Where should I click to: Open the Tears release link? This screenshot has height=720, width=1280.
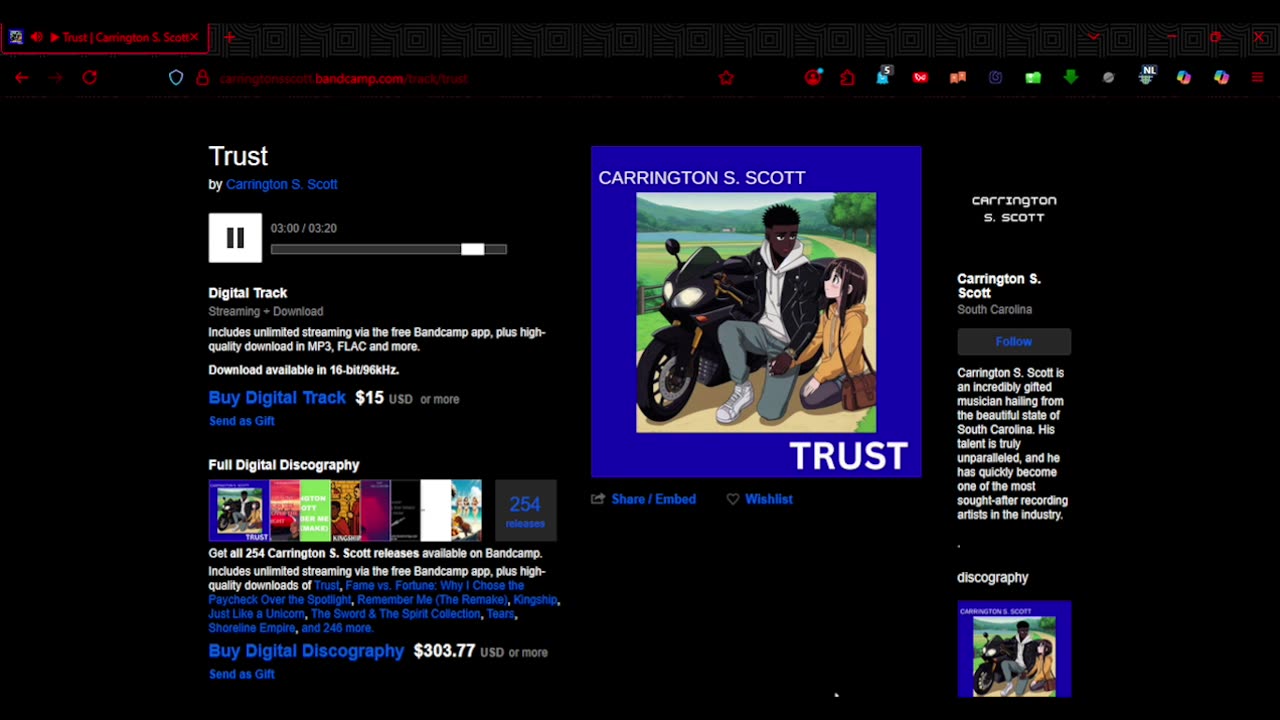point(500,614)
